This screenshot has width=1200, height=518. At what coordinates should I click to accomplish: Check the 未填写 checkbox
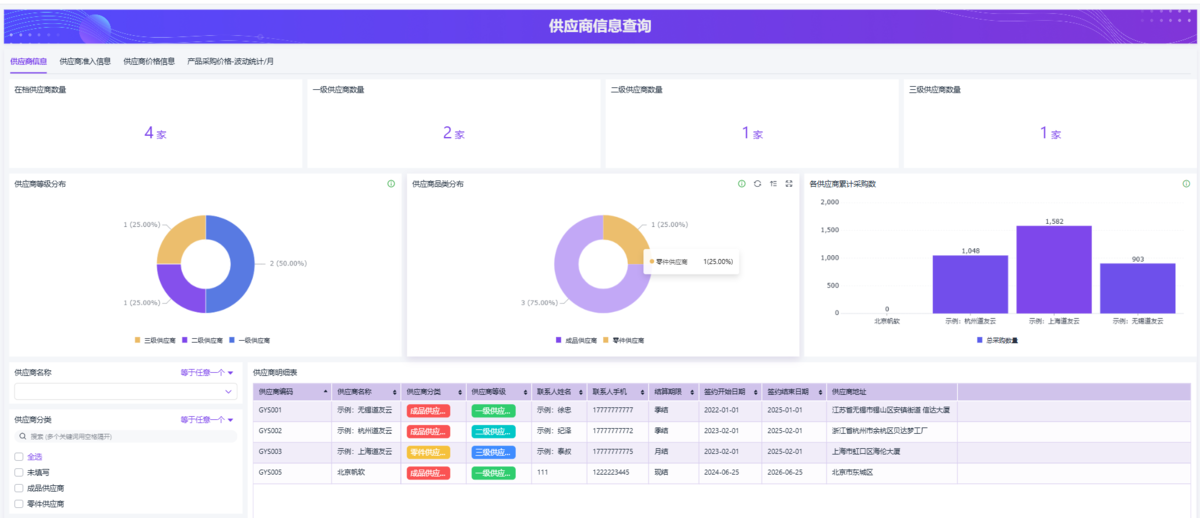(x=19, y=473)
